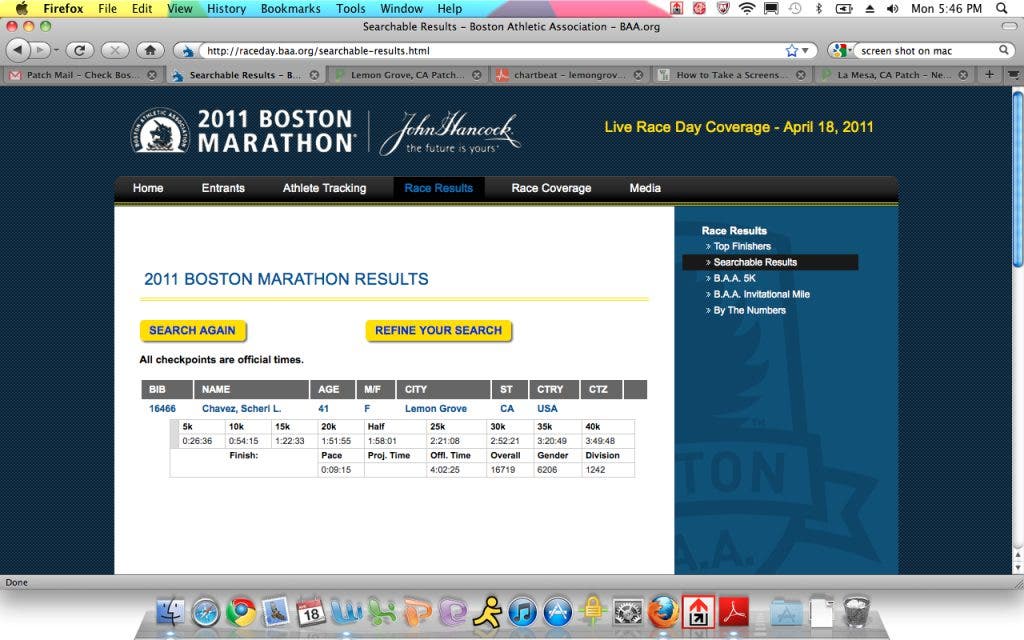This screenshot has height=640, width=1024.
Task: Adjust volume via menu bar speaker icon
Action: 892,8
